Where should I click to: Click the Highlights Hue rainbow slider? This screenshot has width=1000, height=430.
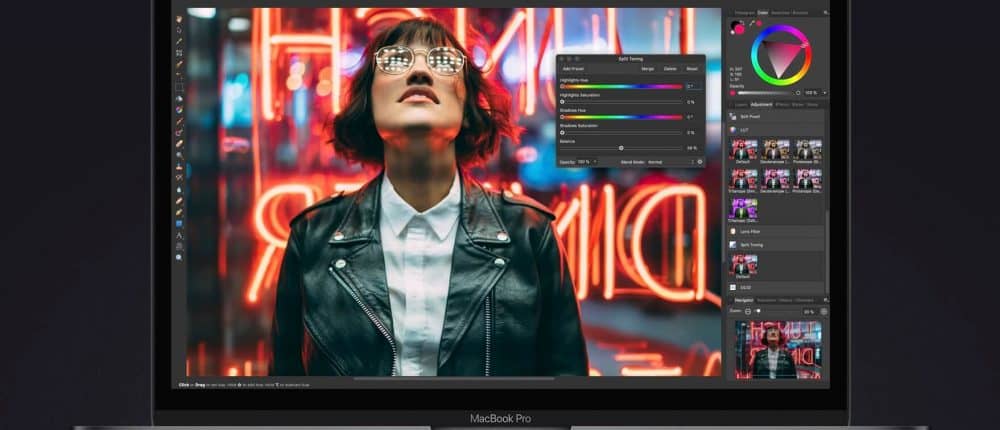620,86
